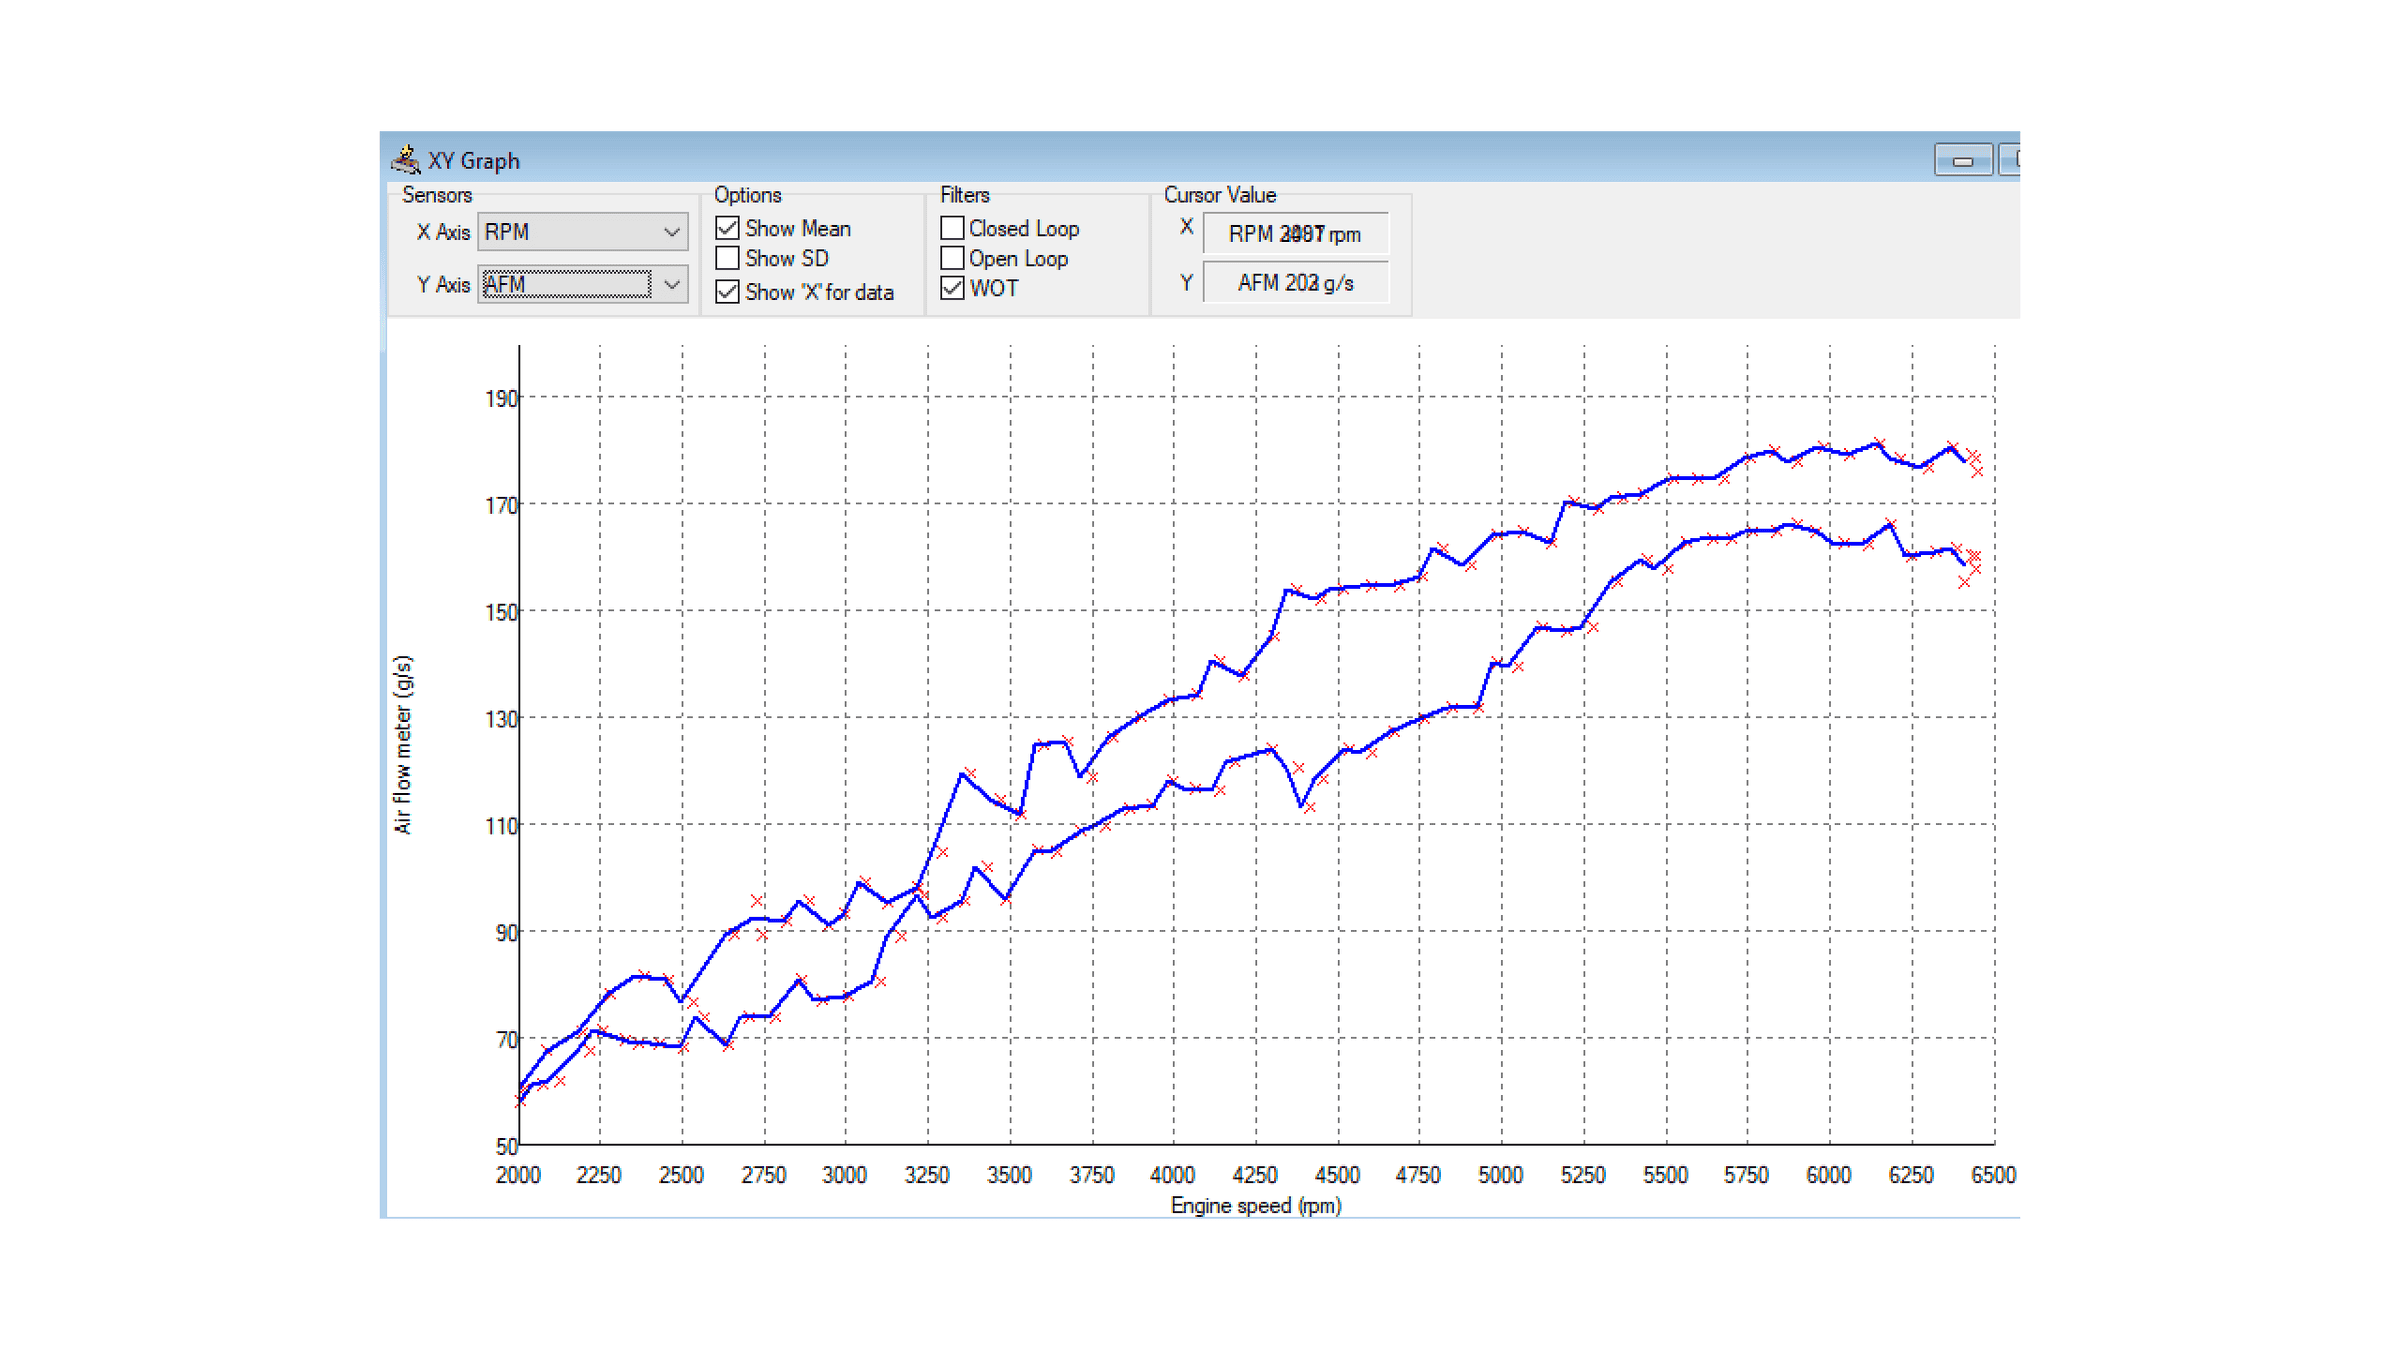Click the 5000 tick on the x-axis
The image size is (2400, 1350).
click(x=1500, y=1175)
